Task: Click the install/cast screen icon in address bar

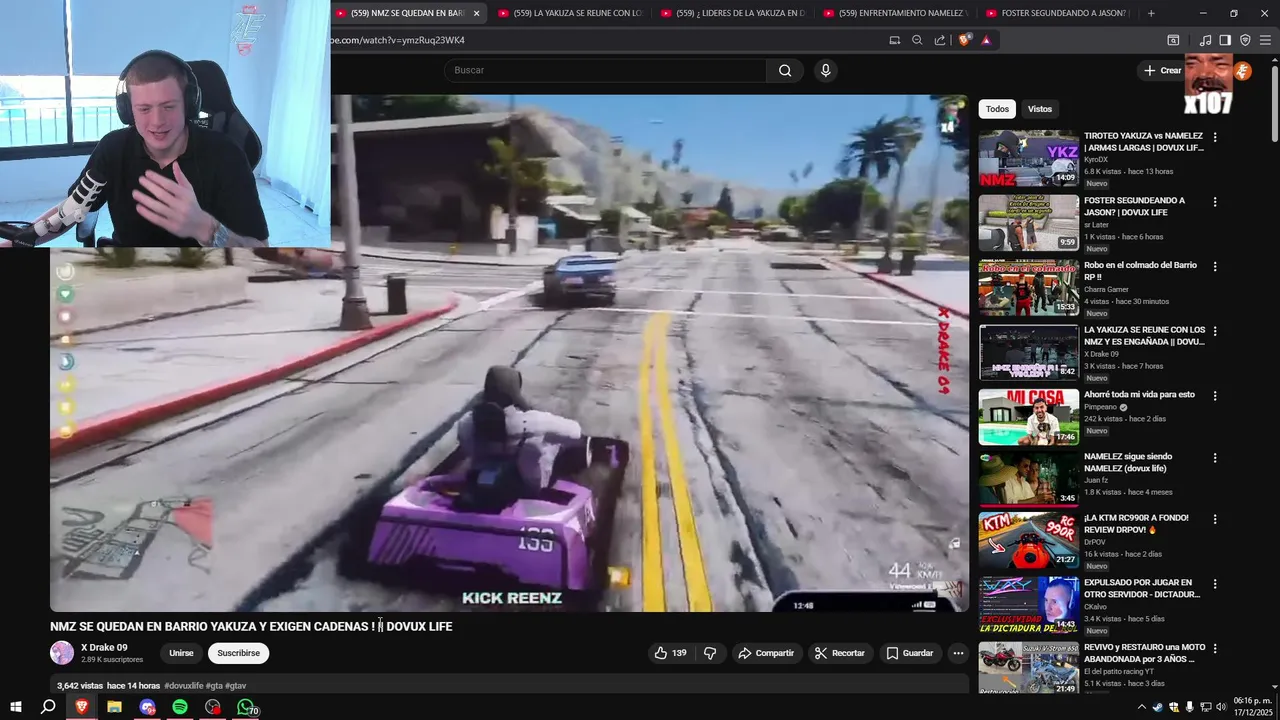Action: 895,40
